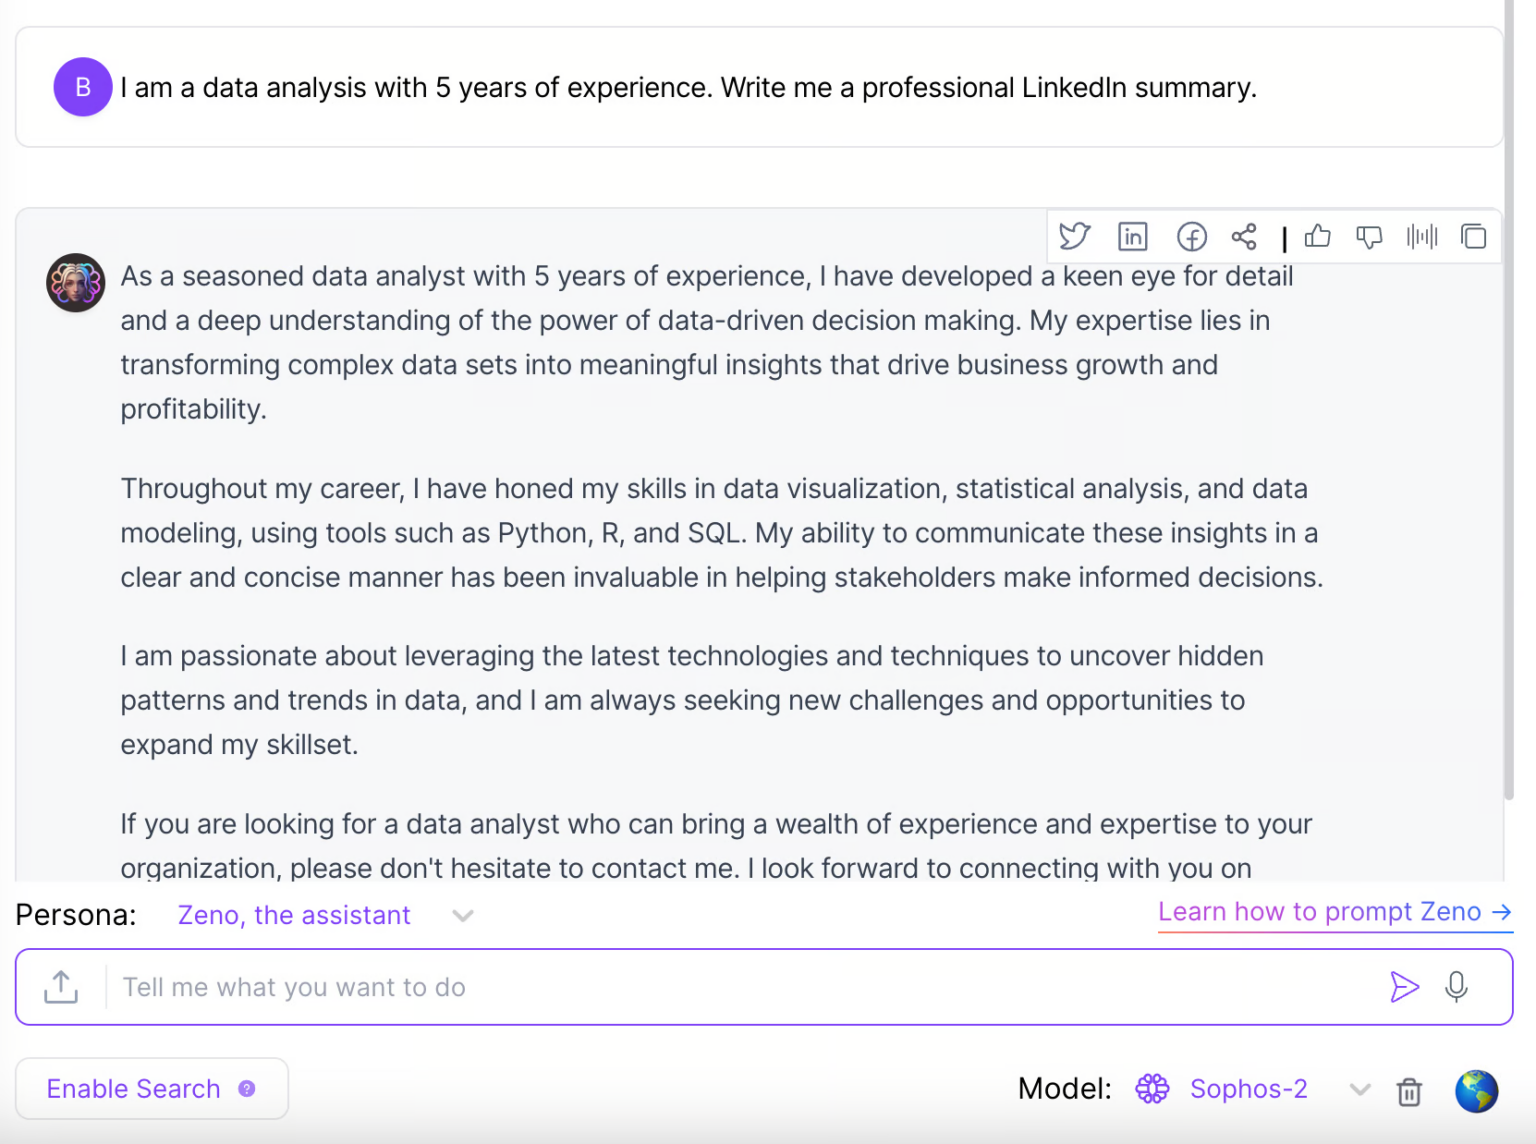Viewport: 1536px width, 1144px height.
Task: Open the Persona selector dropdown
Action: click(463, 915)
